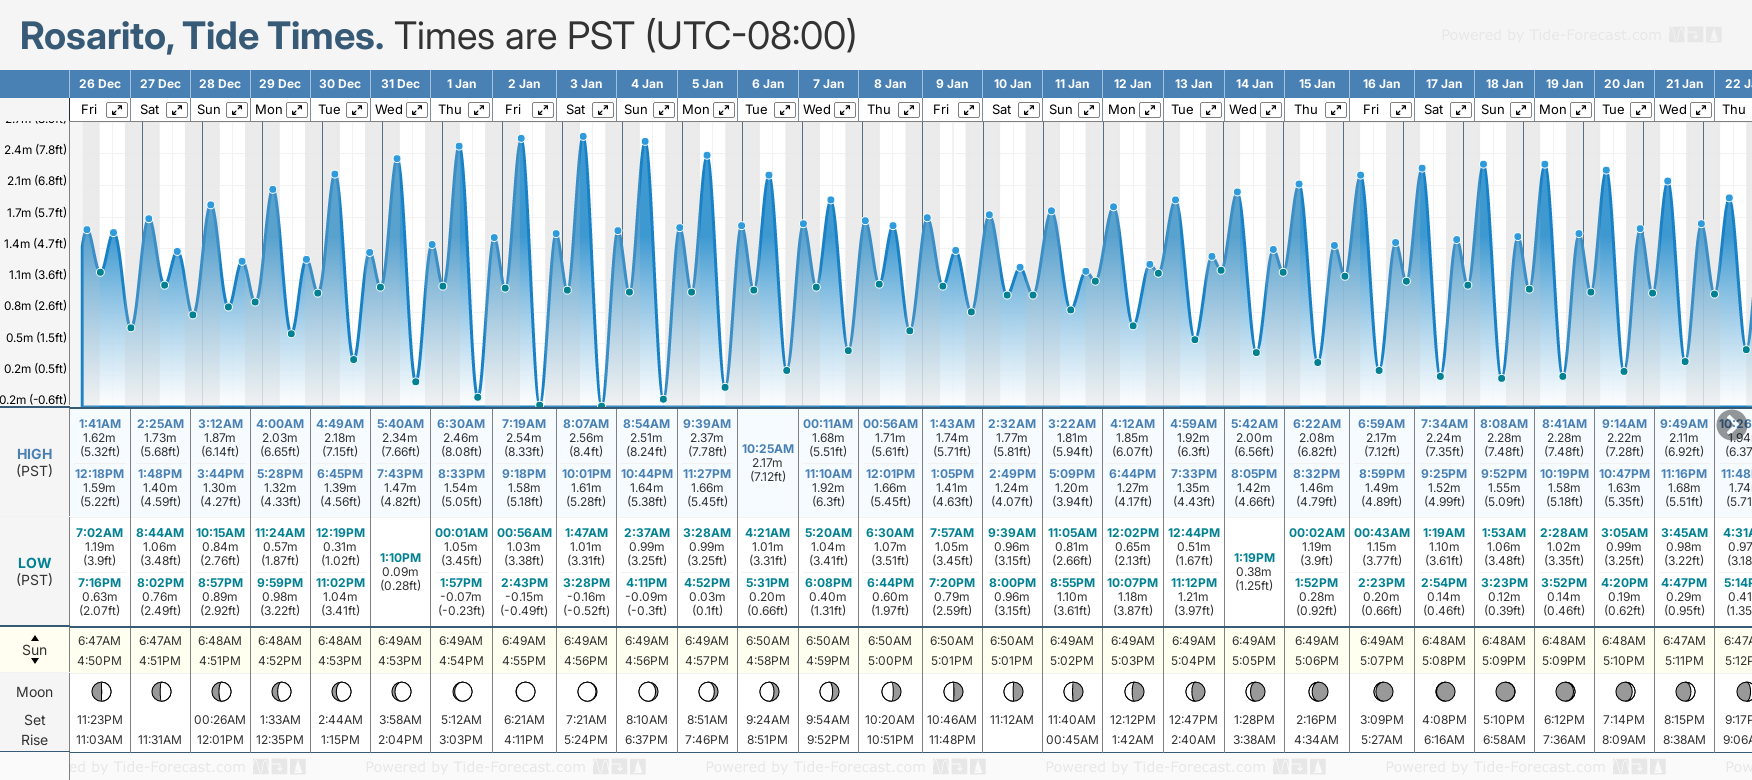
Task: Click the 7:02AM low tide entry
Action: [100, 533]
